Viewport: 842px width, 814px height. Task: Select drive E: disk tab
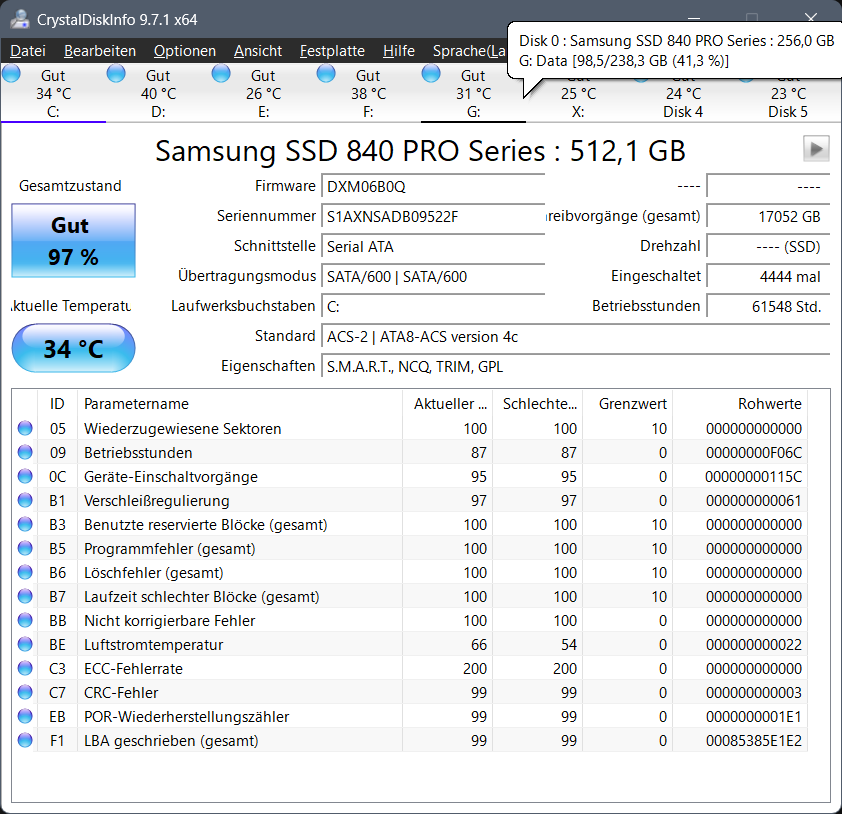[x=263, y=93]
